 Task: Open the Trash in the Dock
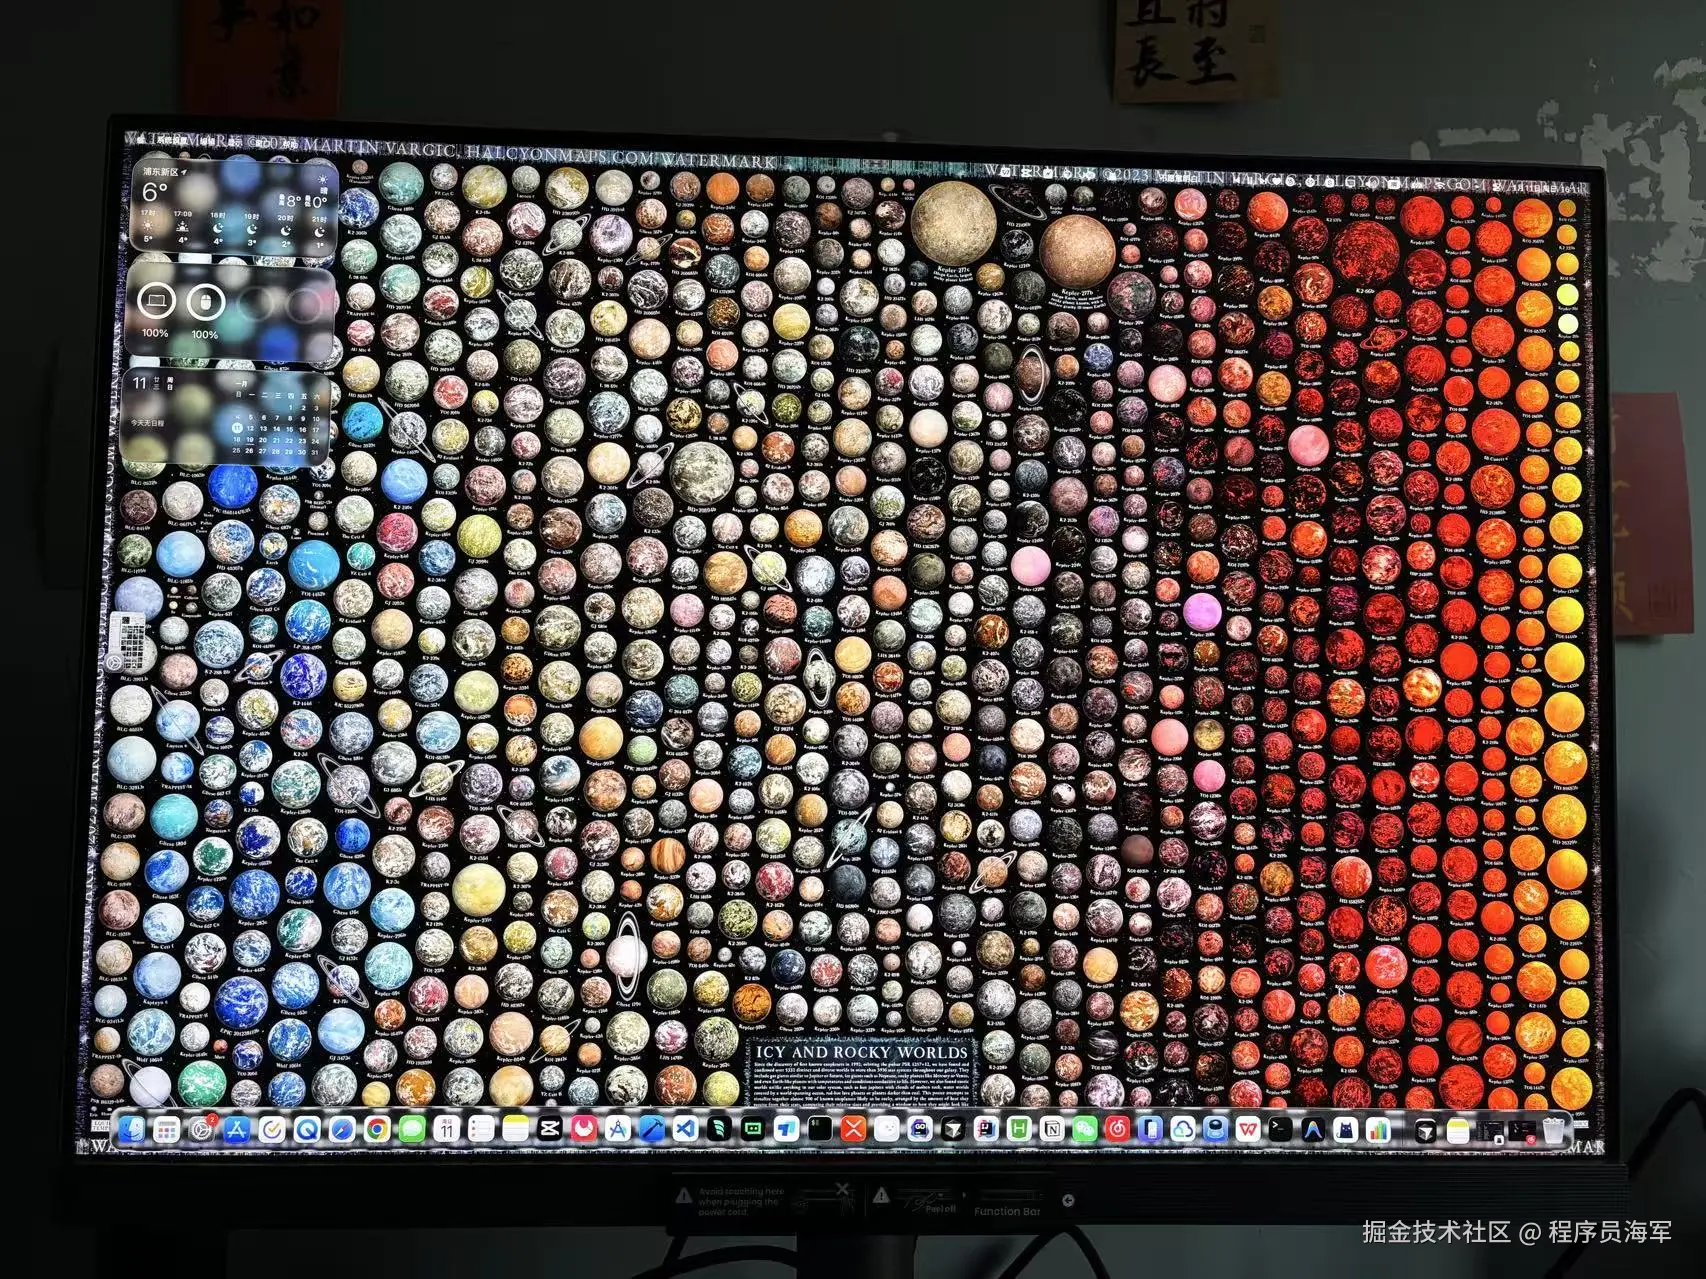[1553, 1130]
